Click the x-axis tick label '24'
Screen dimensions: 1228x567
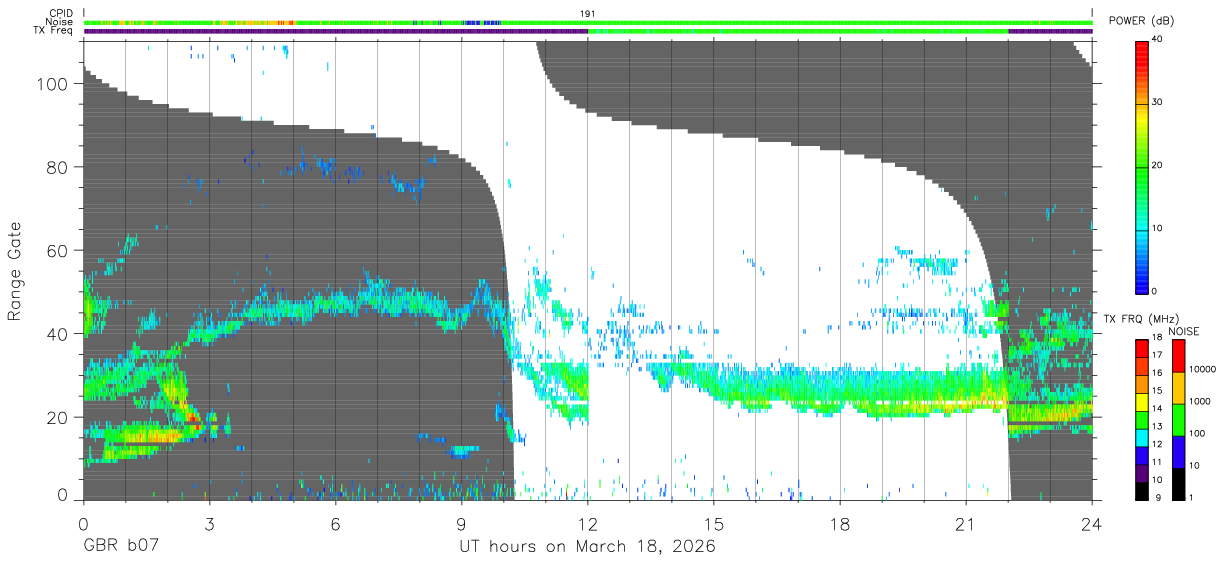tap(1092, 524)
